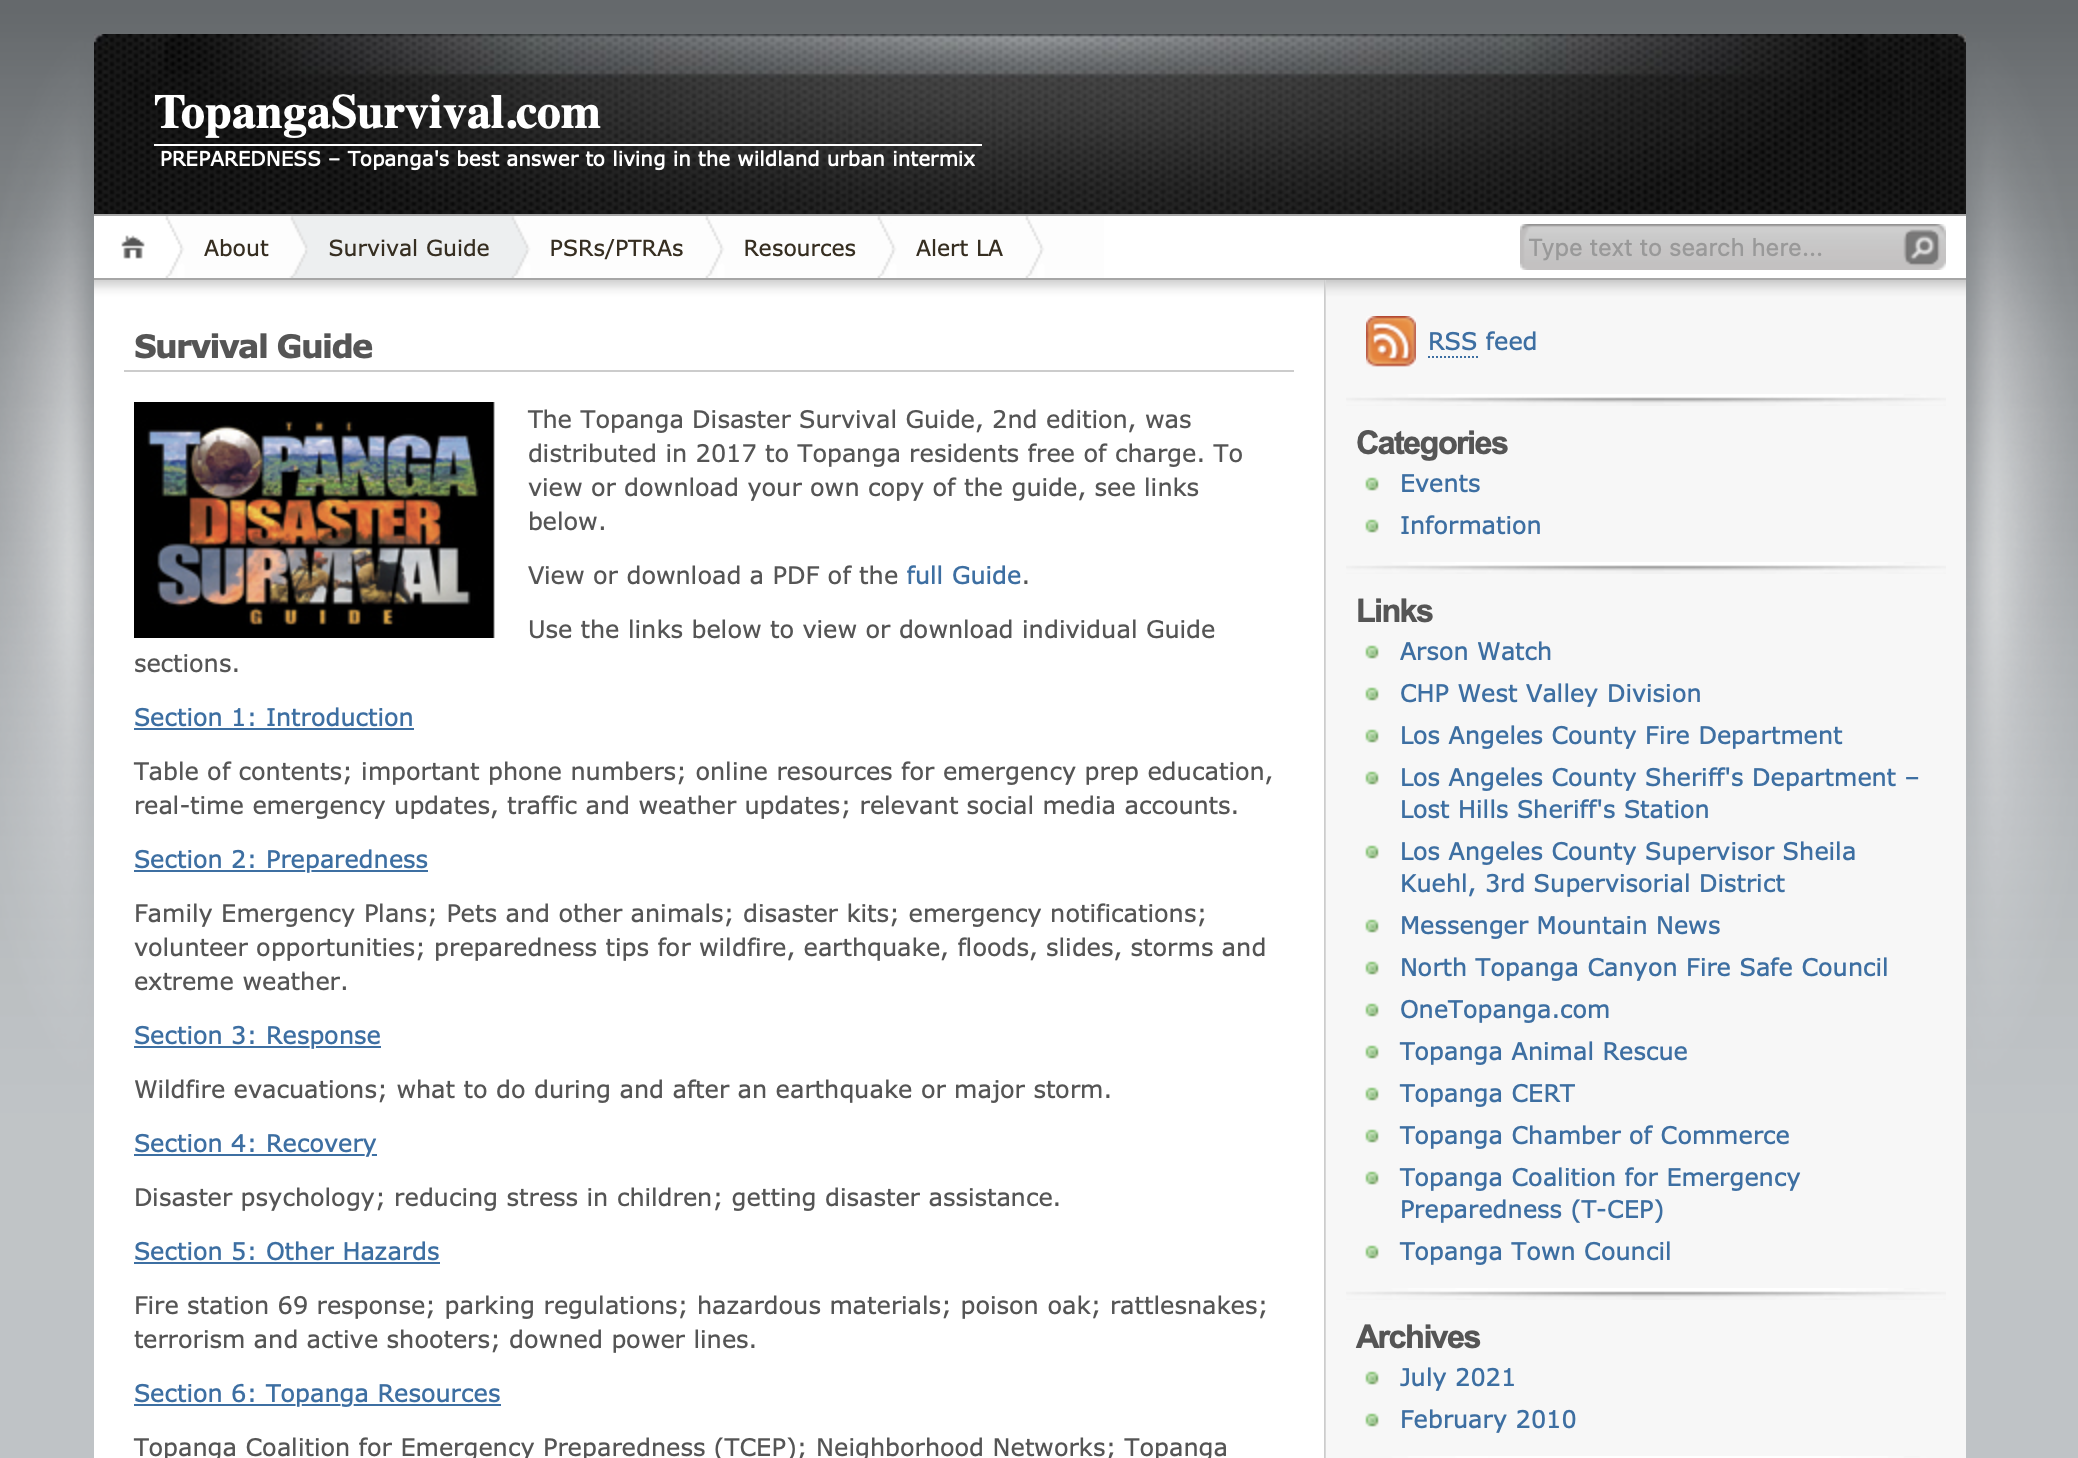Open the PSRs/PTRAs navigation tab
Viewport: 2078px width, 1458px height.
click(616, 248)
